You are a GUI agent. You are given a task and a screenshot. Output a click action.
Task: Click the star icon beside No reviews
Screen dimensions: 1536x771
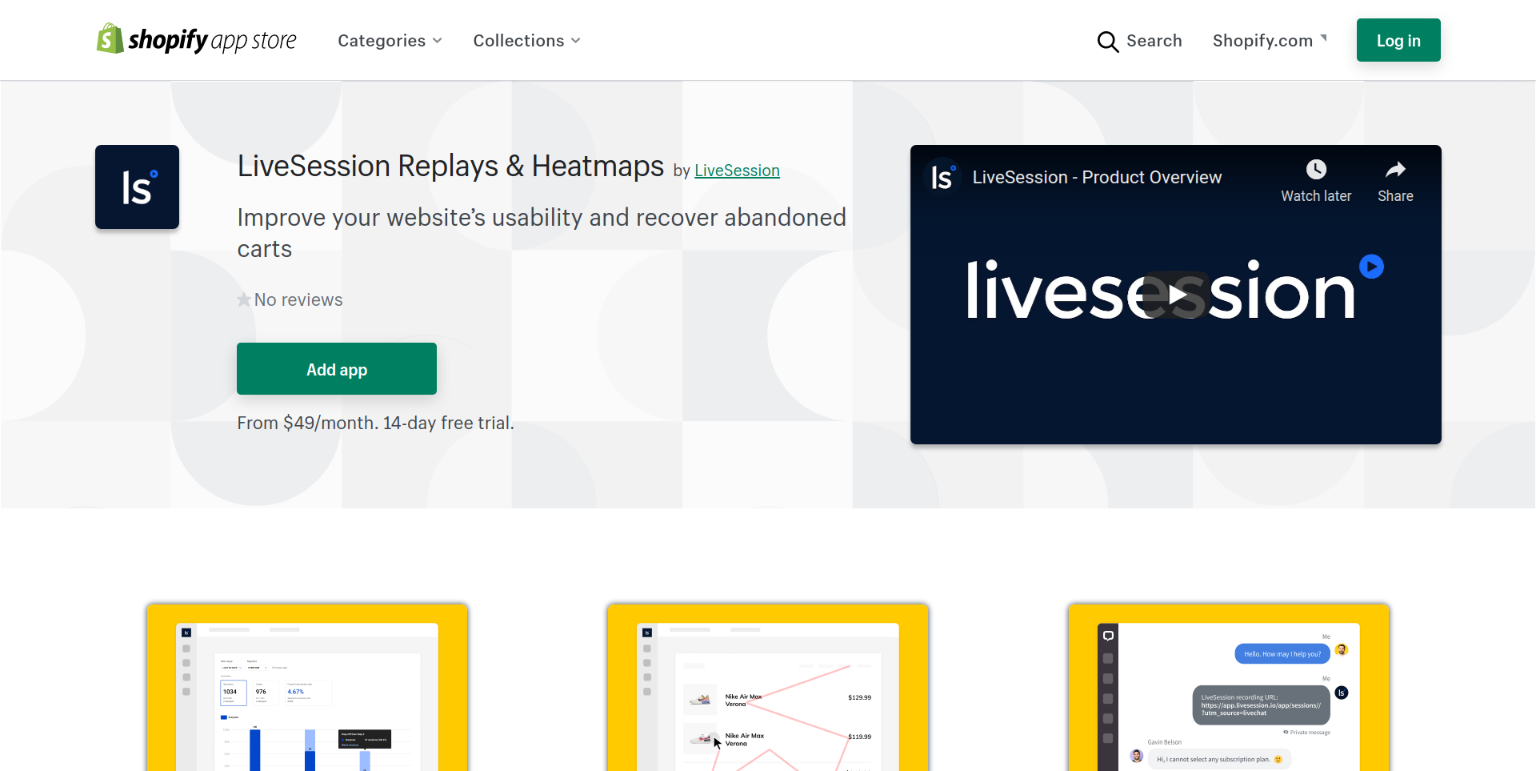244,300
